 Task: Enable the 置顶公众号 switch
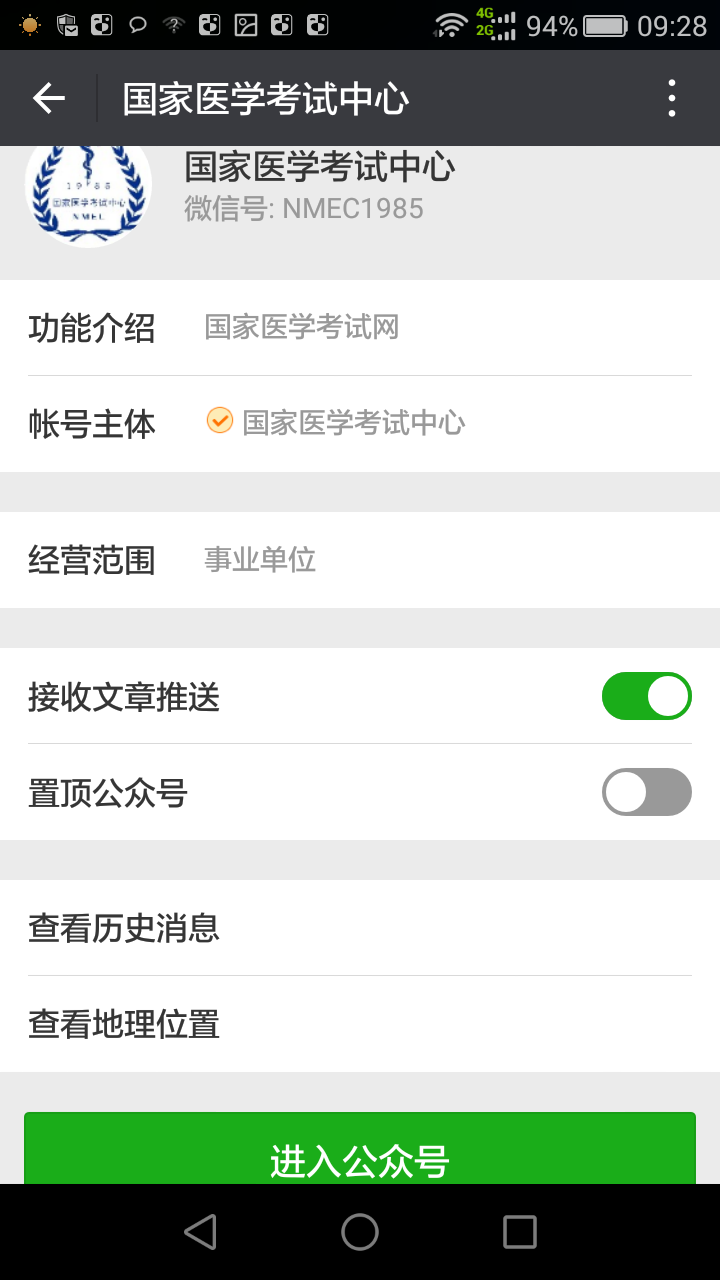coord(646,792)
